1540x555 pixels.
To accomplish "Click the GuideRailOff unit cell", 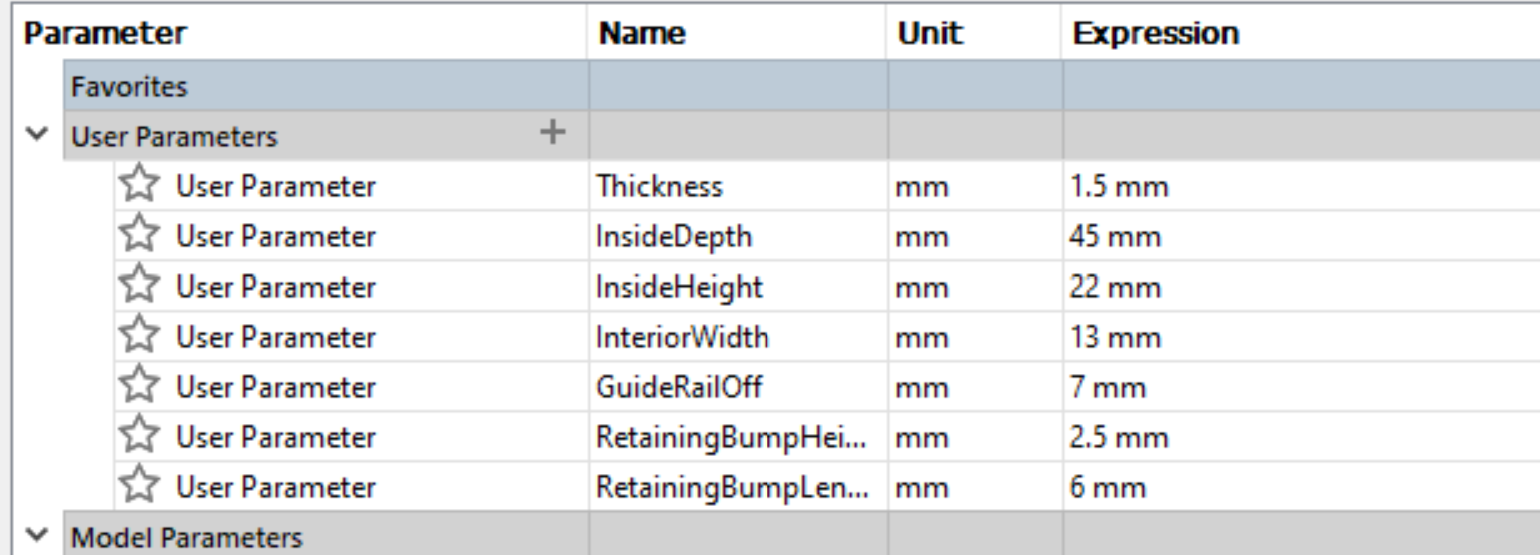I will click(x=920, y=387).
